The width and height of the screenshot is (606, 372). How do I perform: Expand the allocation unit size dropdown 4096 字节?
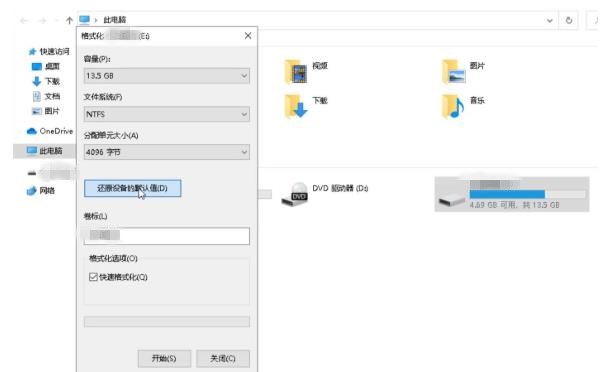(167, 152)
